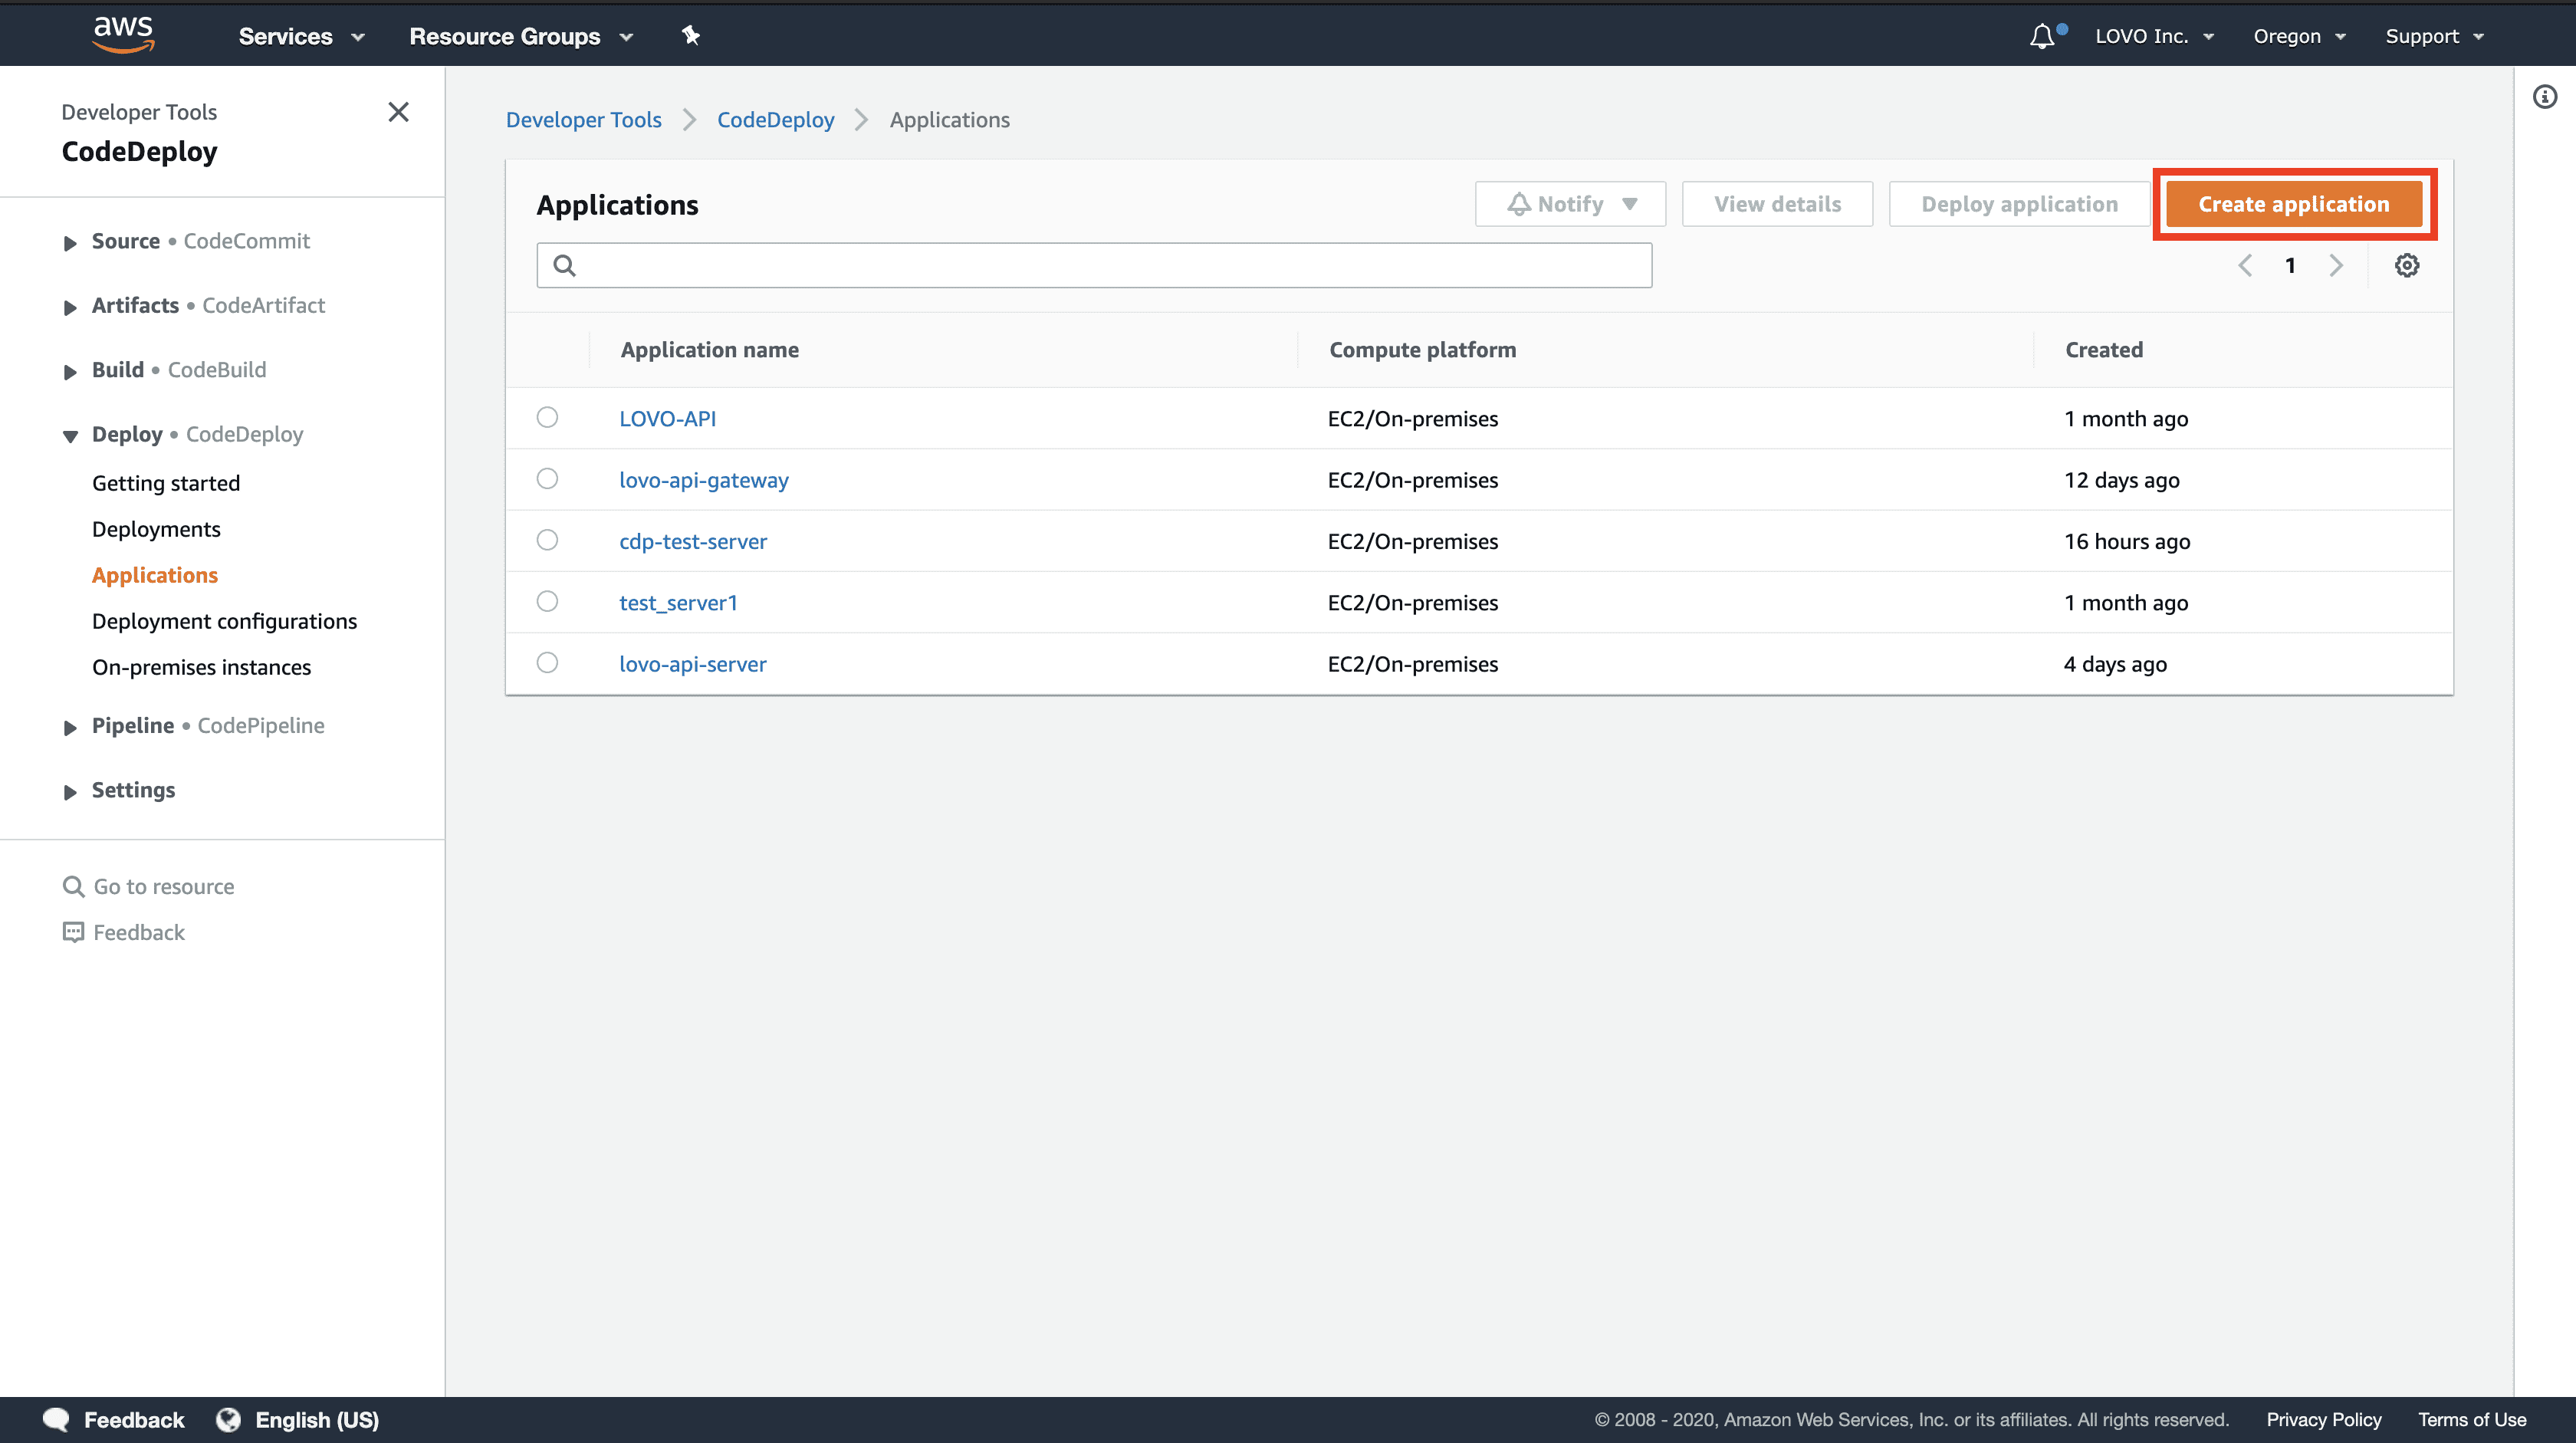Open the Resource Groups dropdown
The image size is (2576, 1443).
521,36
